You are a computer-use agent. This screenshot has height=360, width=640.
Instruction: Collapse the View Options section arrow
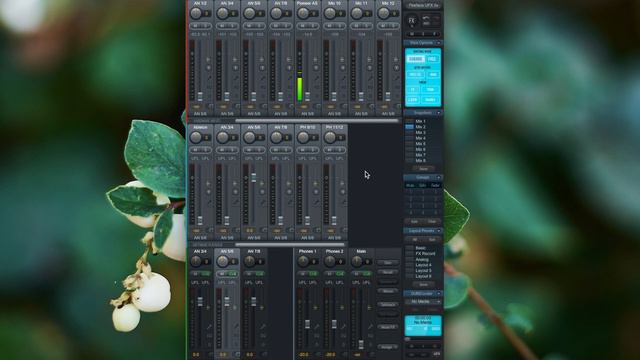pos(439,42)
